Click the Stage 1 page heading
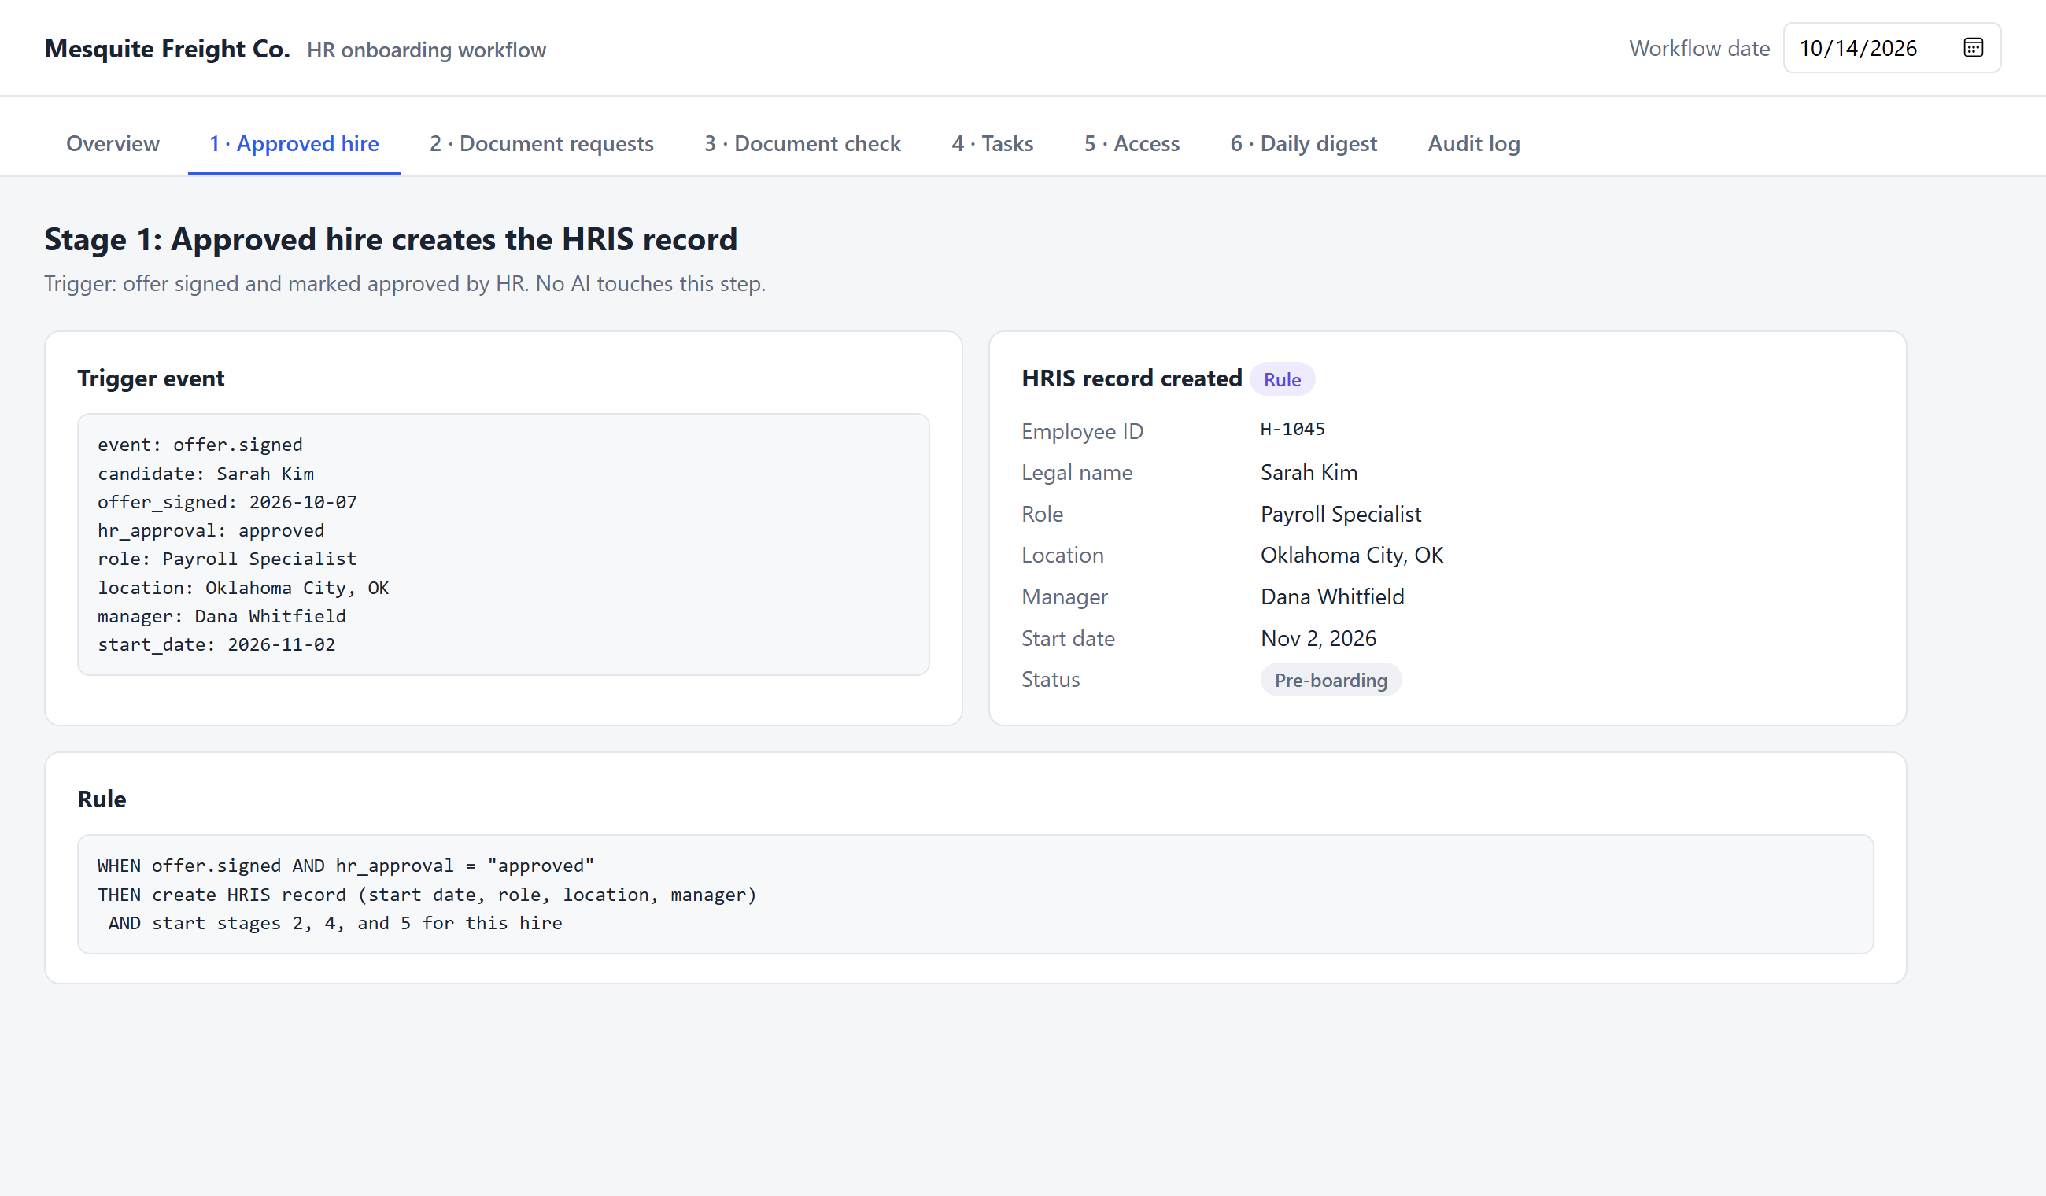Screen dimensions: 2046x1196 [391, 239]
